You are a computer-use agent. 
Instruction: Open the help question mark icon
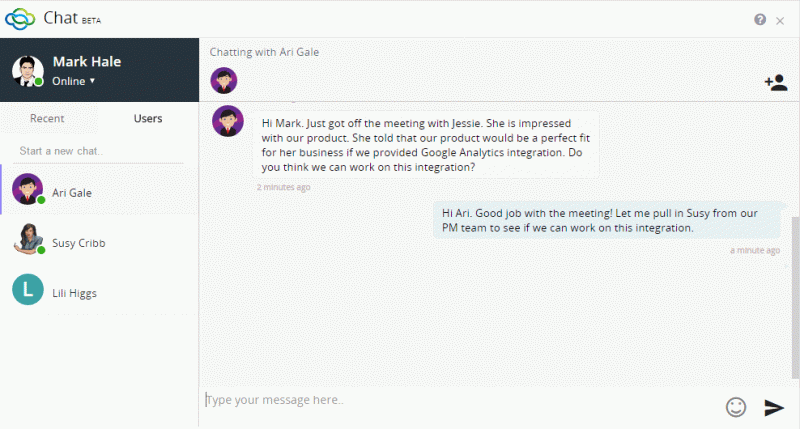(760, 19)
